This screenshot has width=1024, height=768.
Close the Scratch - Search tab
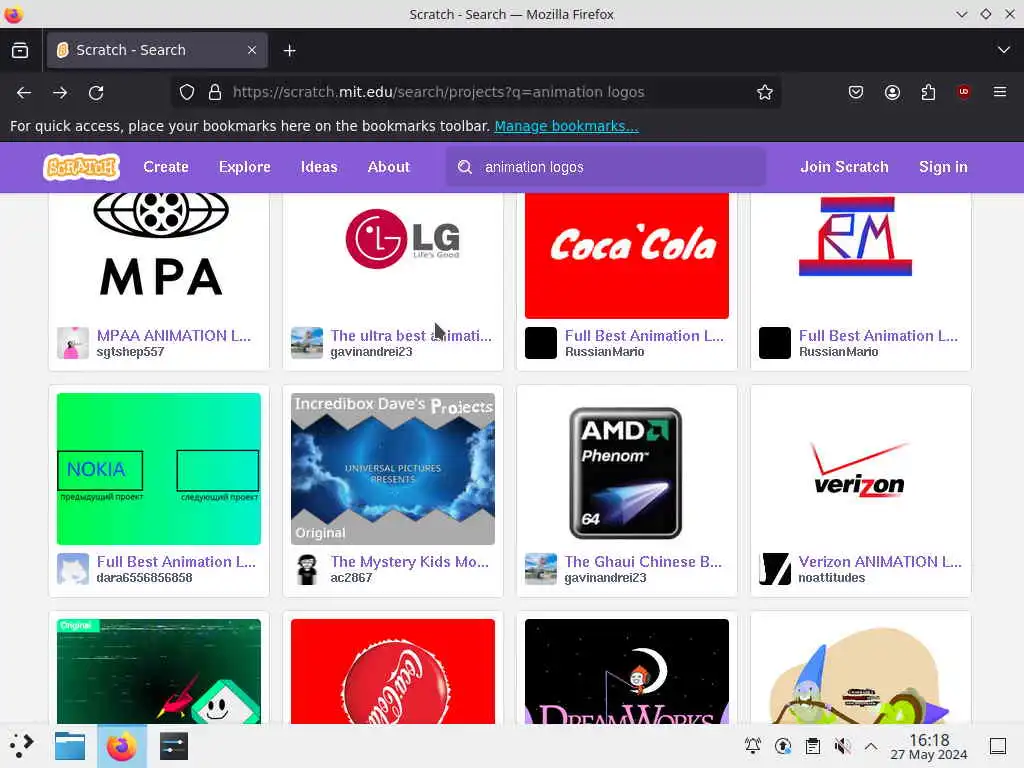pyautogui.click(x=252, y=50)
